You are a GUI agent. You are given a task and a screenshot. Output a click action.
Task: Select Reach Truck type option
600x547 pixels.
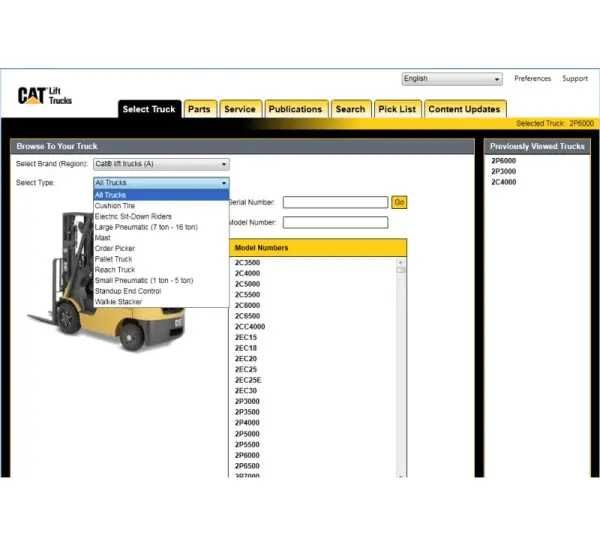tap(161, 269)
